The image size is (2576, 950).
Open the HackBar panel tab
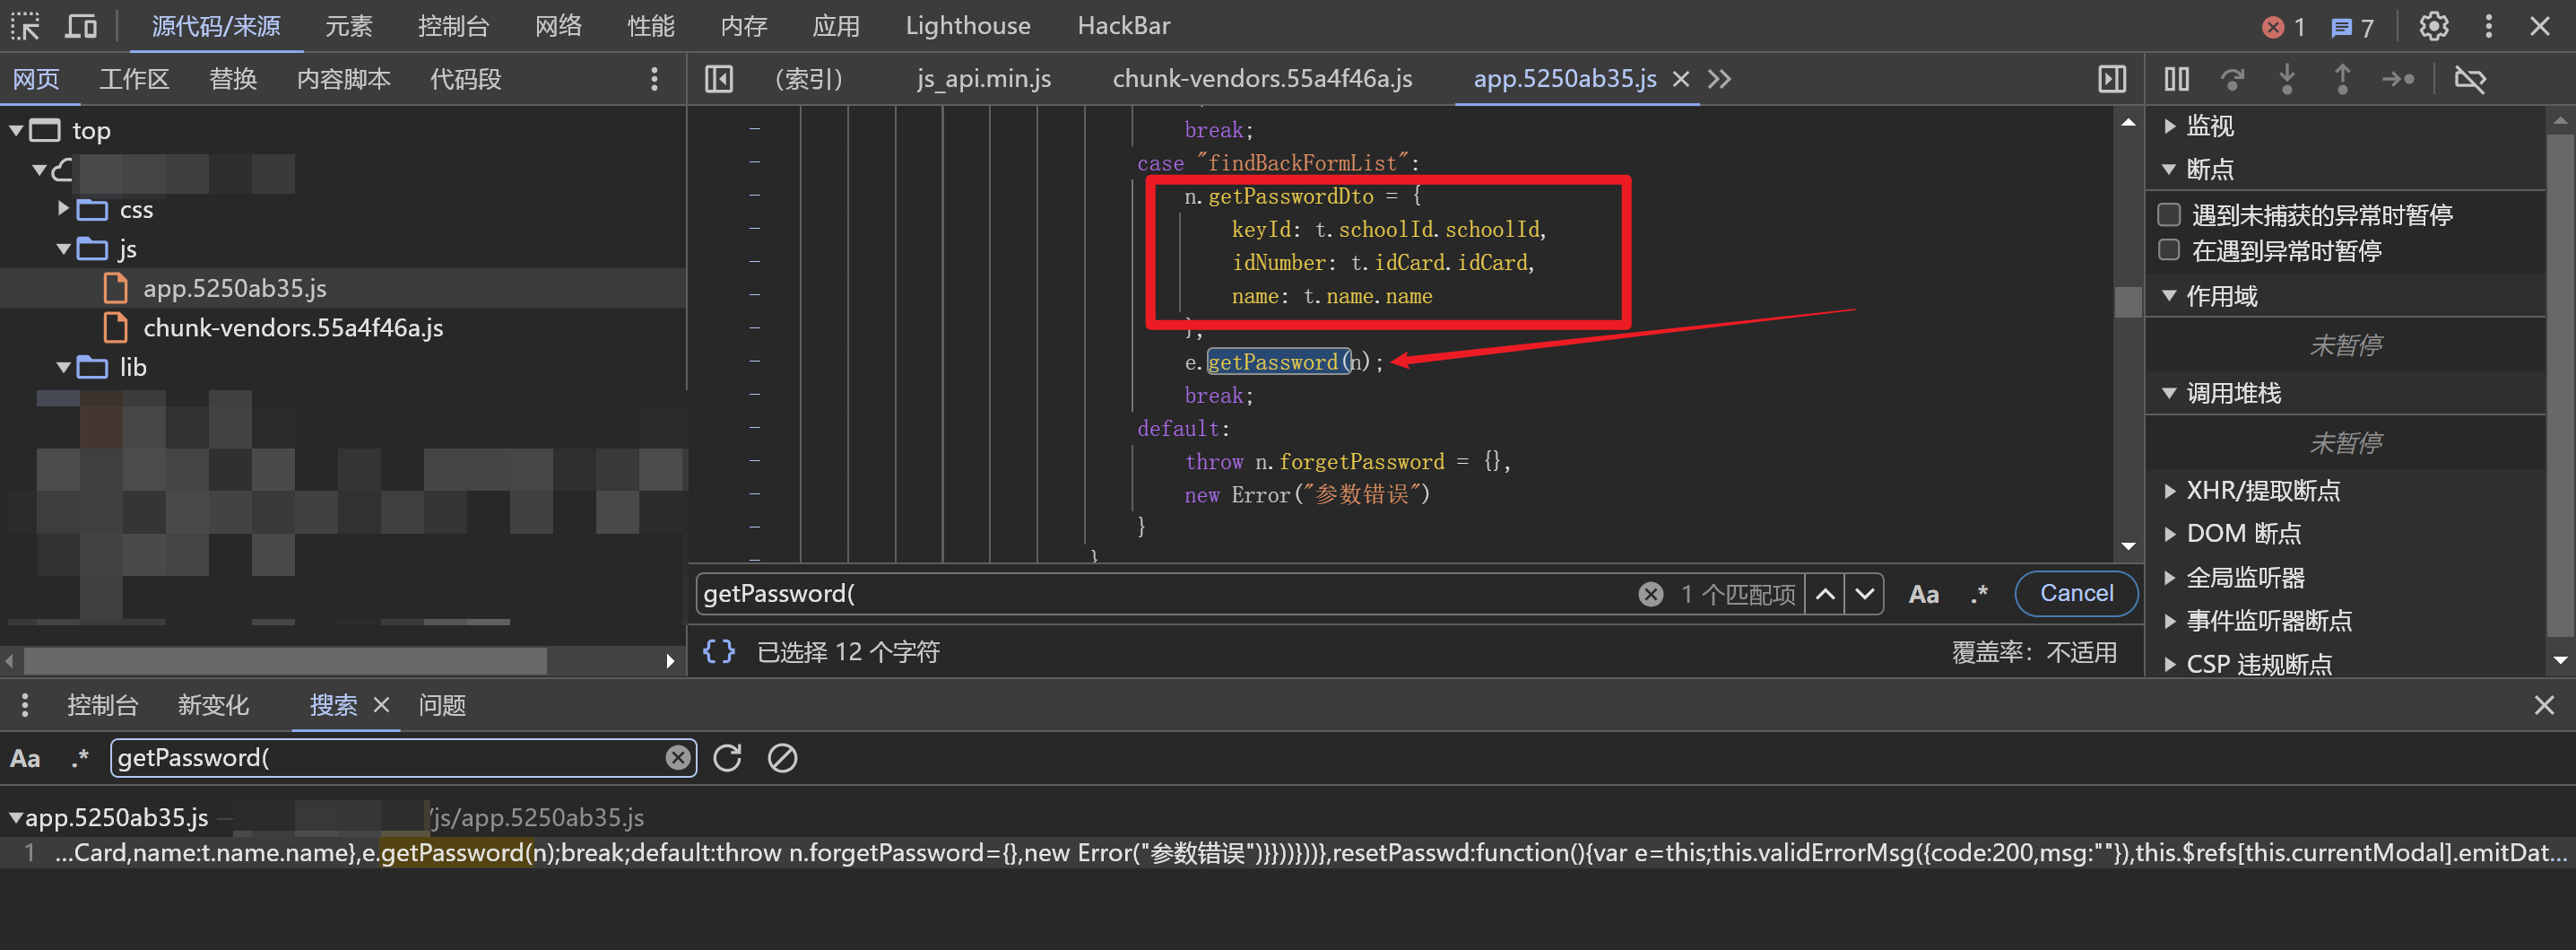click(1123, 26)
